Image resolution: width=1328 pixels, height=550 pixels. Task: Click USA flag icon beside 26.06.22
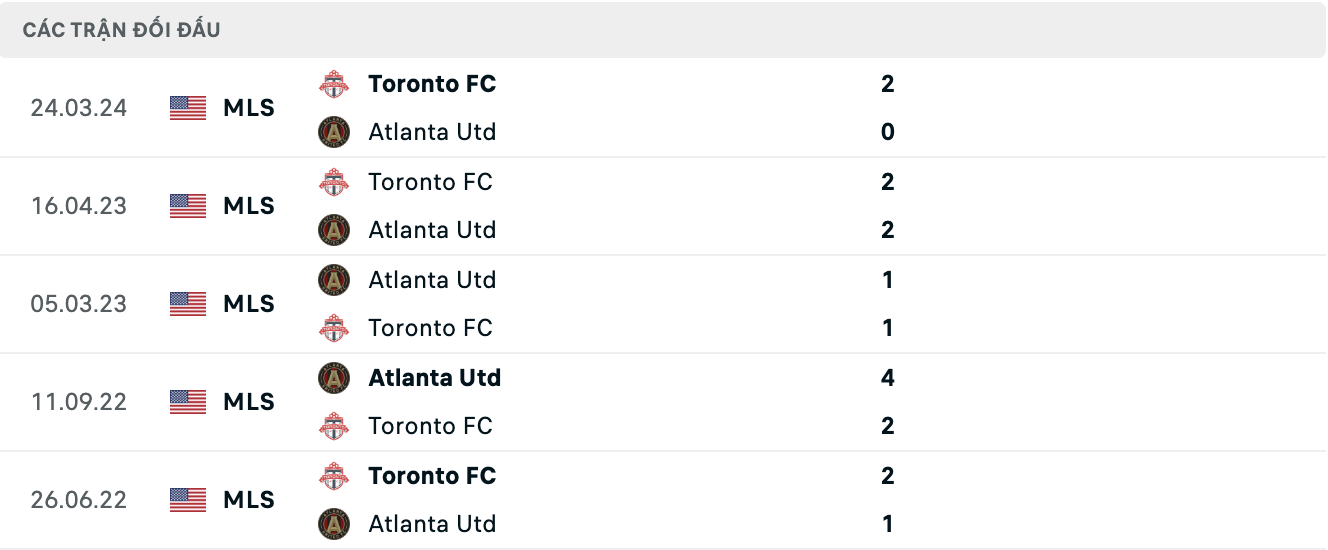[x=188, y=500]
